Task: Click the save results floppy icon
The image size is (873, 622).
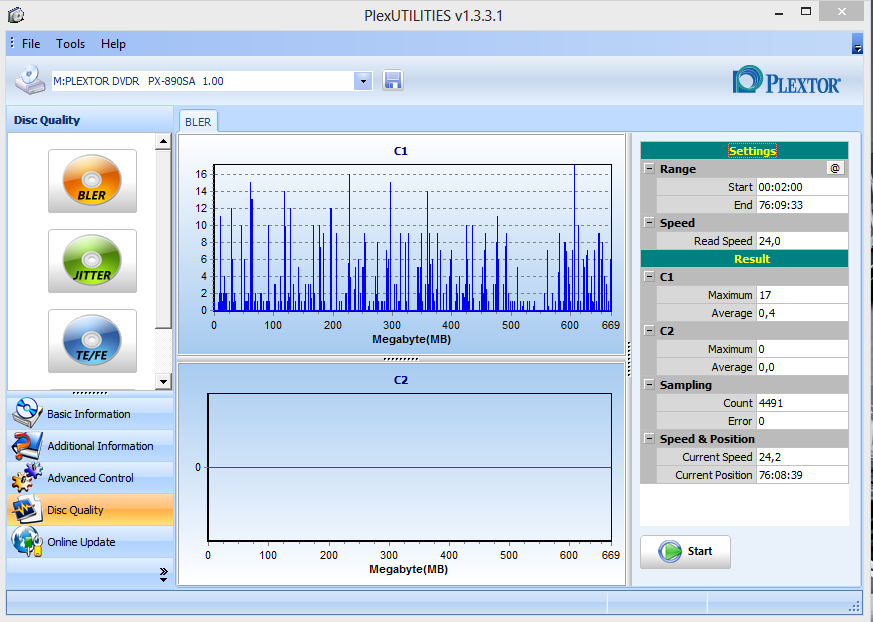Action: (x=393, y=81)
